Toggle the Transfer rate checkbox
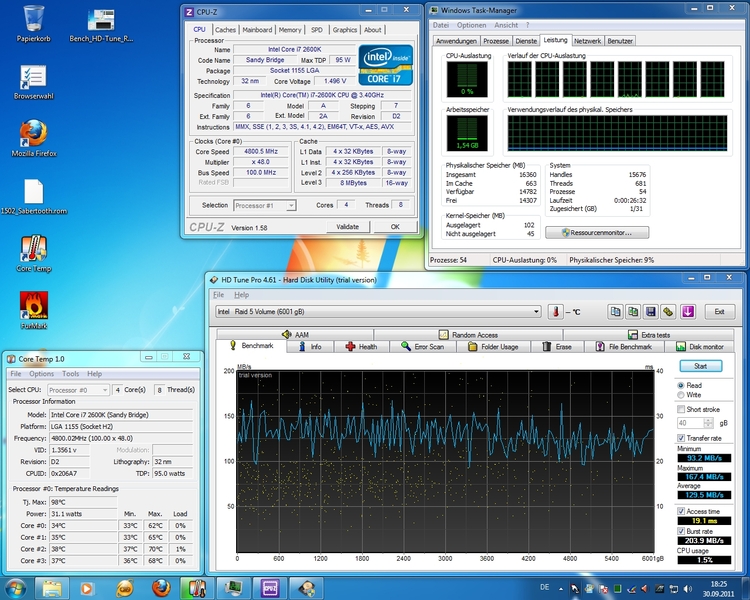The height and width of the screenshot is (600, 750). pyautogui.click(x=681, y=438)
